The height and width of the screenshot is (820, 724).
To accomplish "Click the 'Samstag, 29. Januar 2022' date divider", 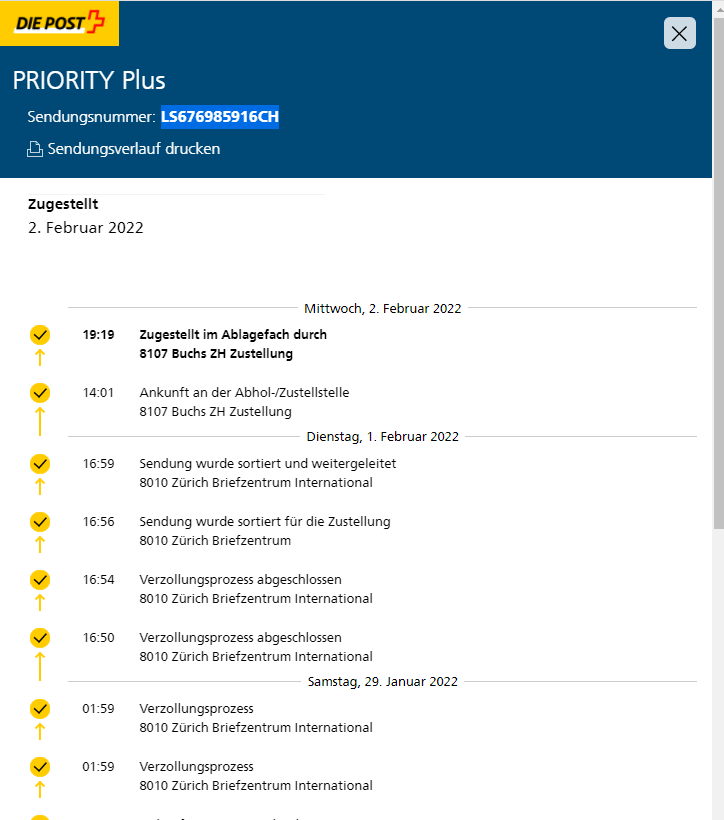I will point(382,681).
